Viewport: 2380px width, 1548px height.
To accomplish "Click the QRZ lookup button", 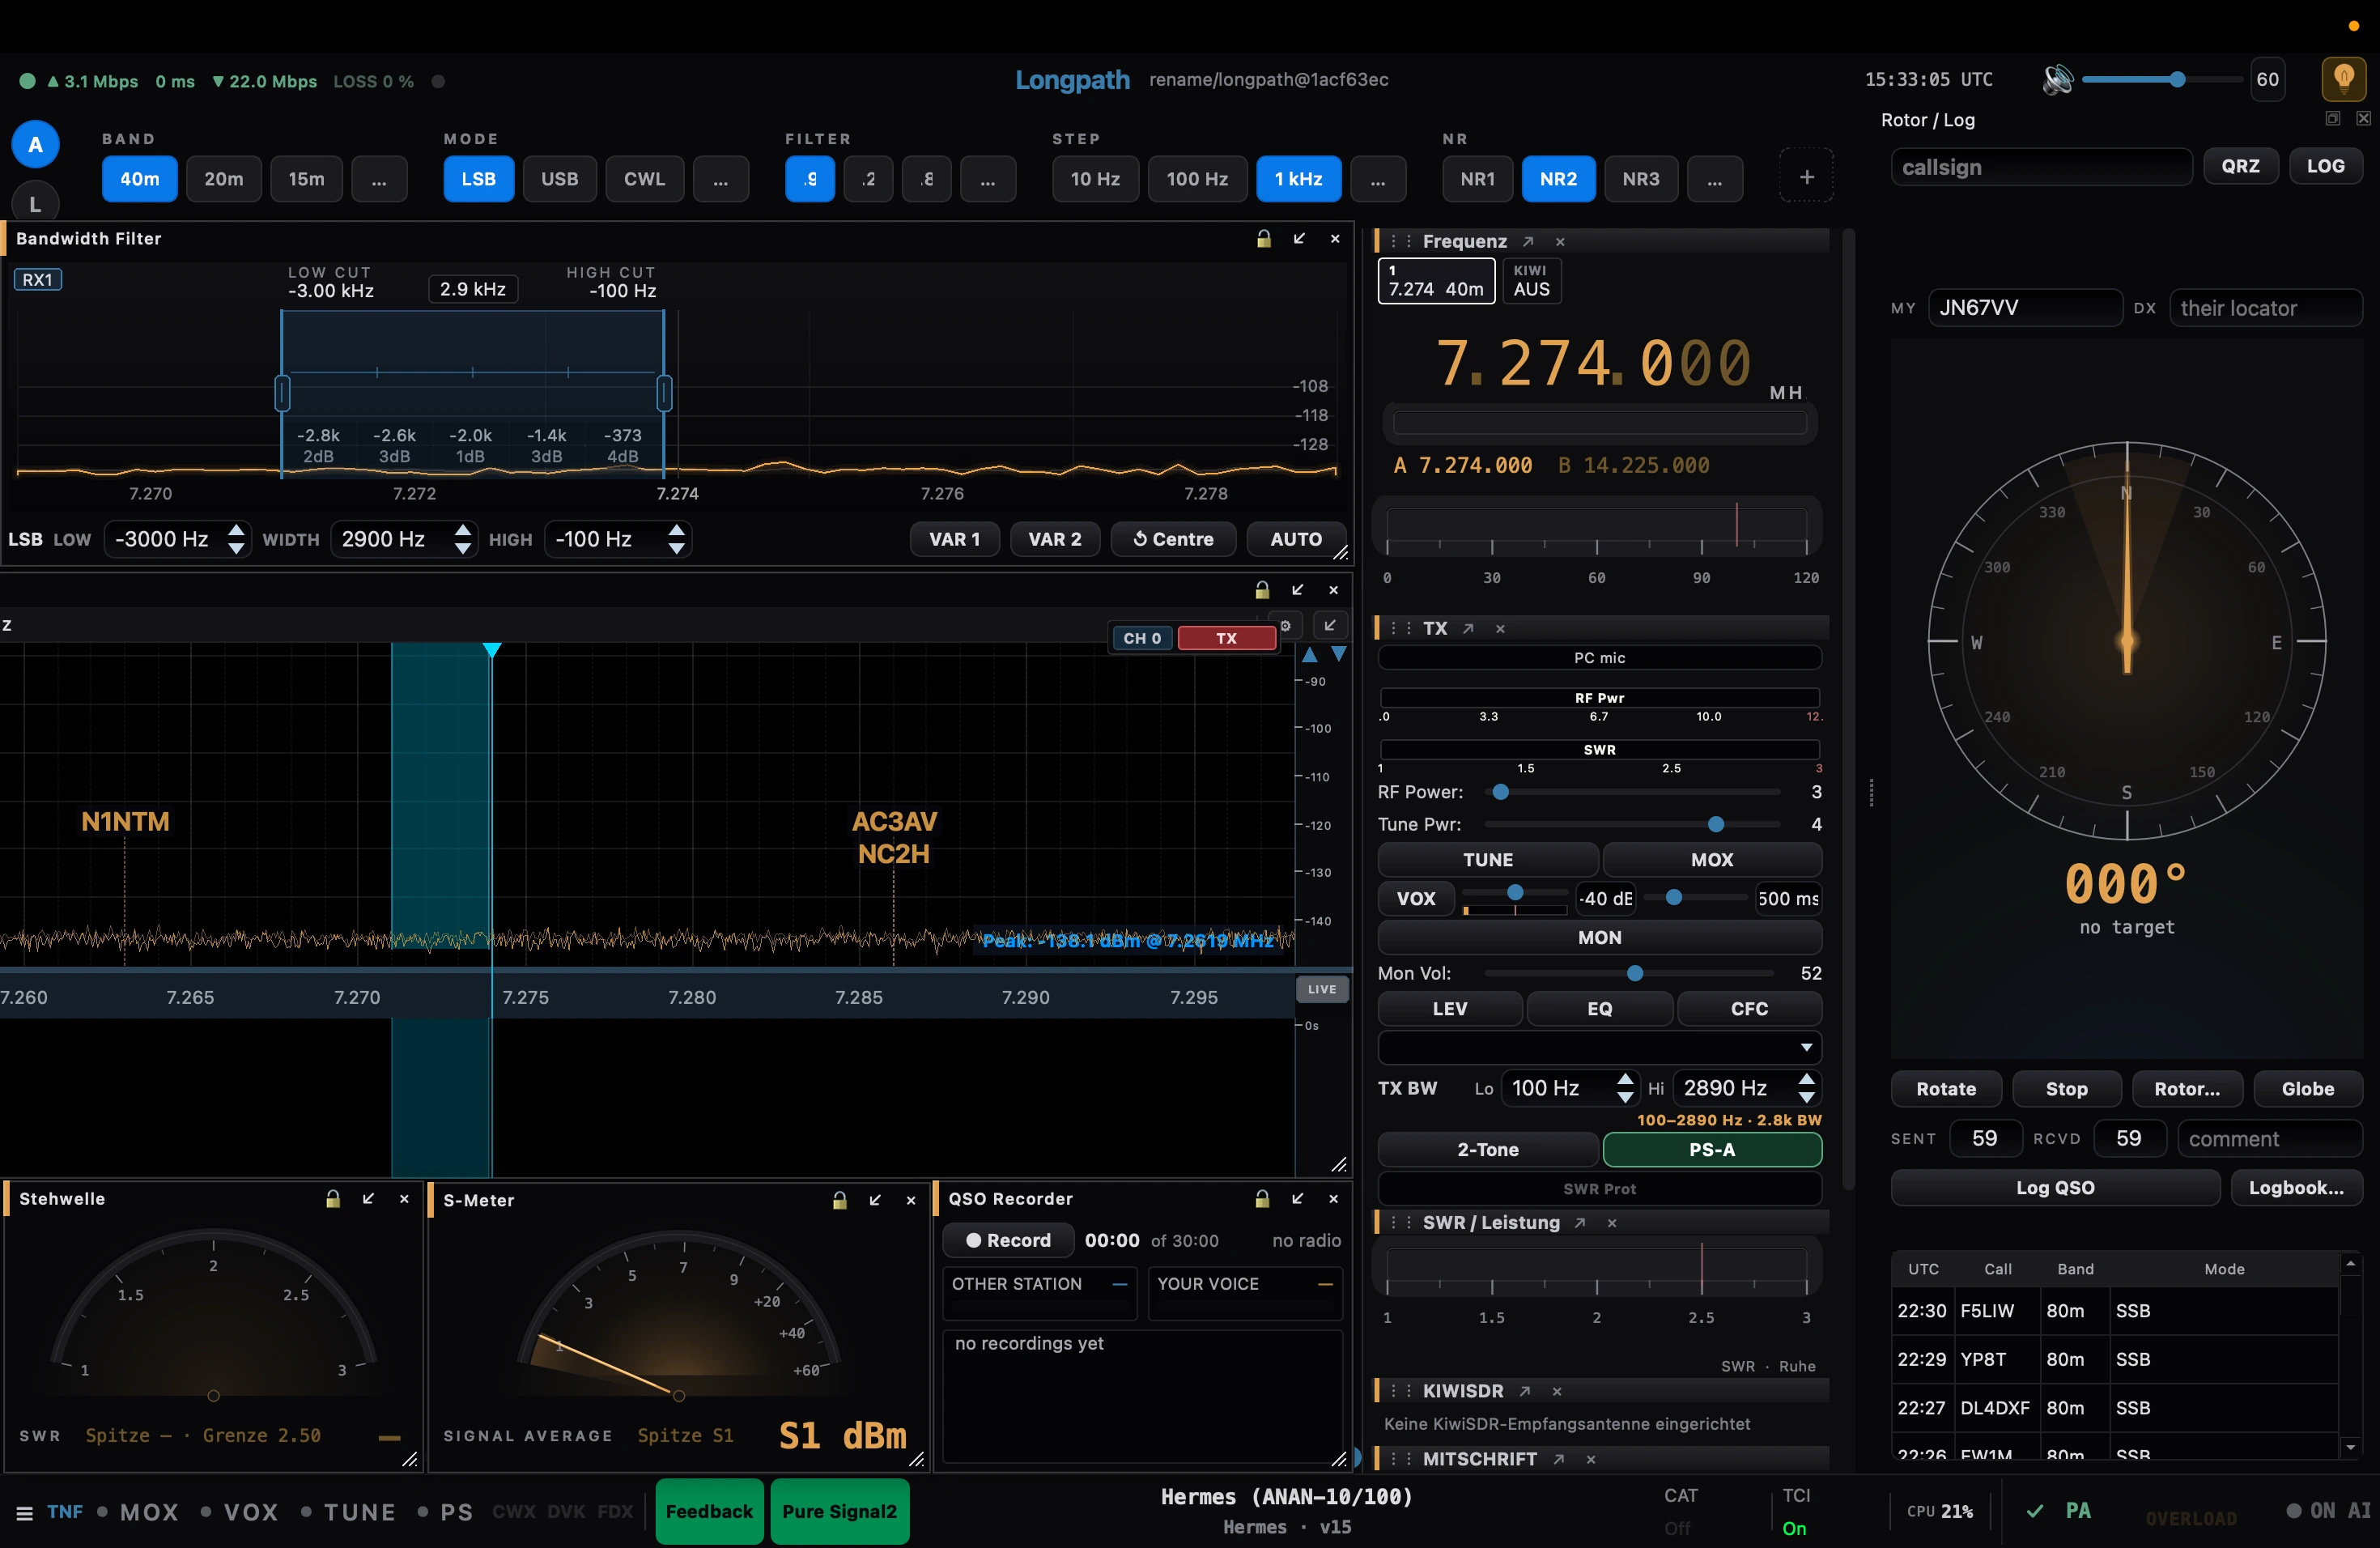I will 2240,166.
